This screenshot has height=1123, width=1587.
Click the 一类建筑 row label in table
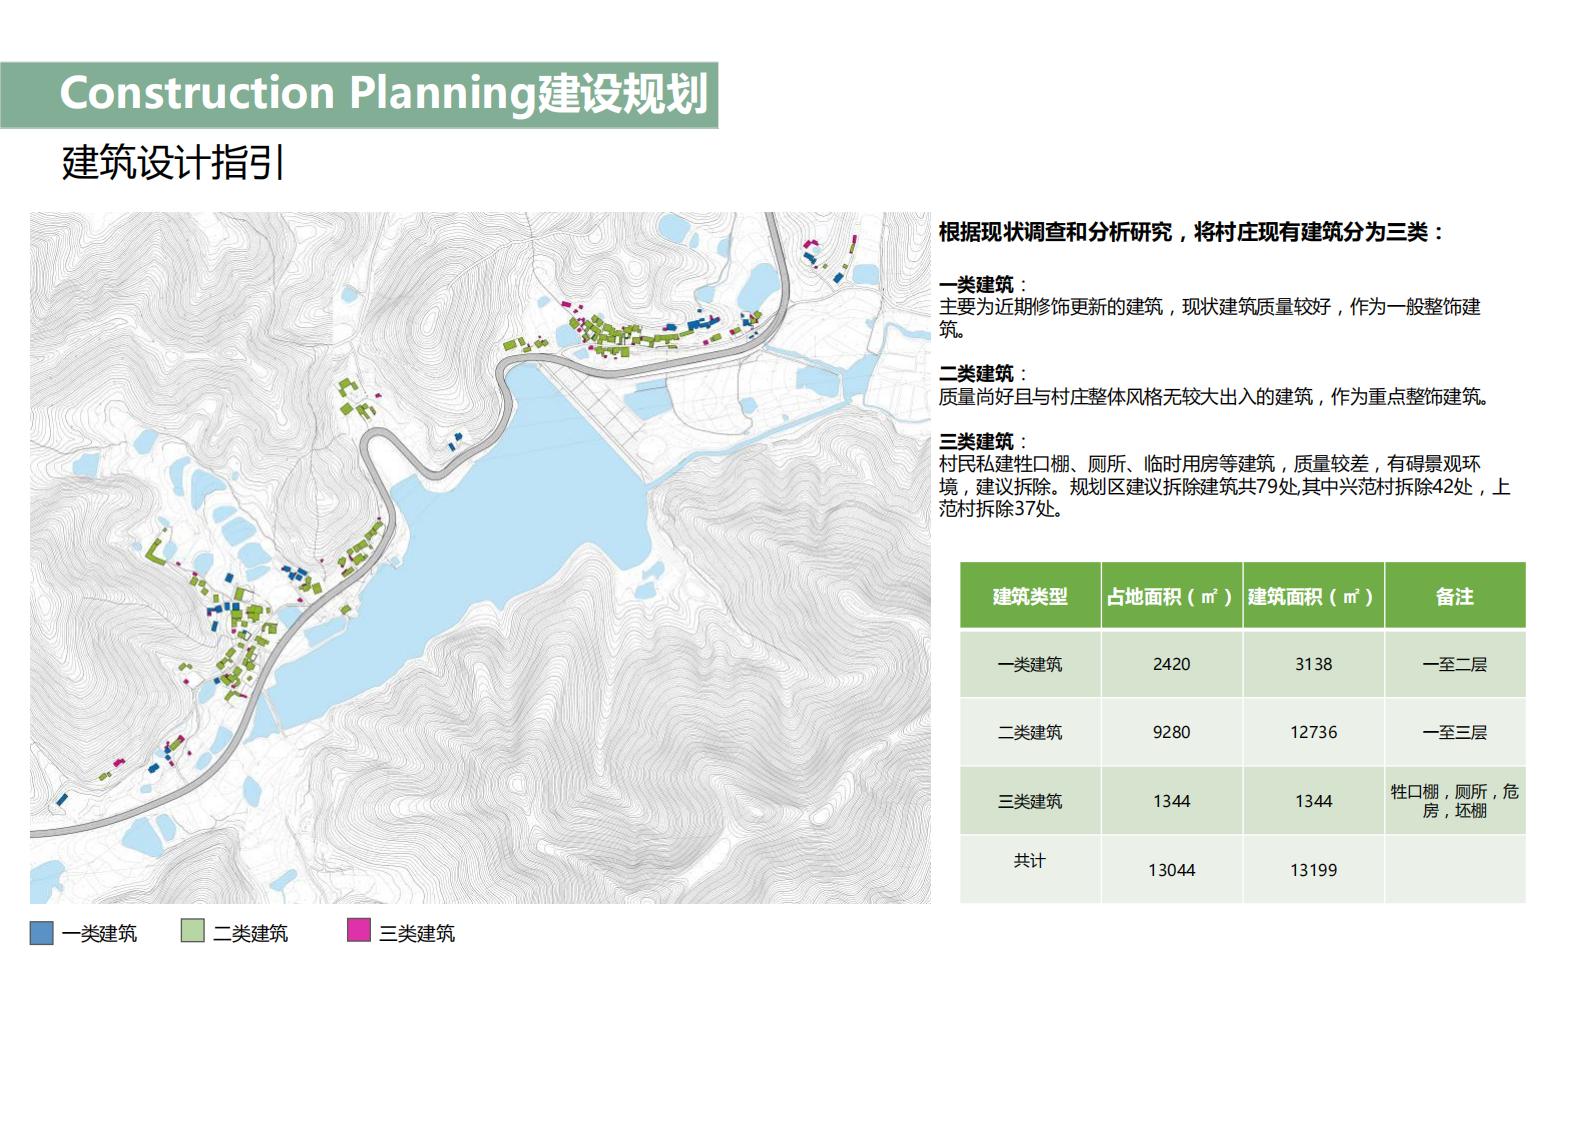click(1030, 664)
